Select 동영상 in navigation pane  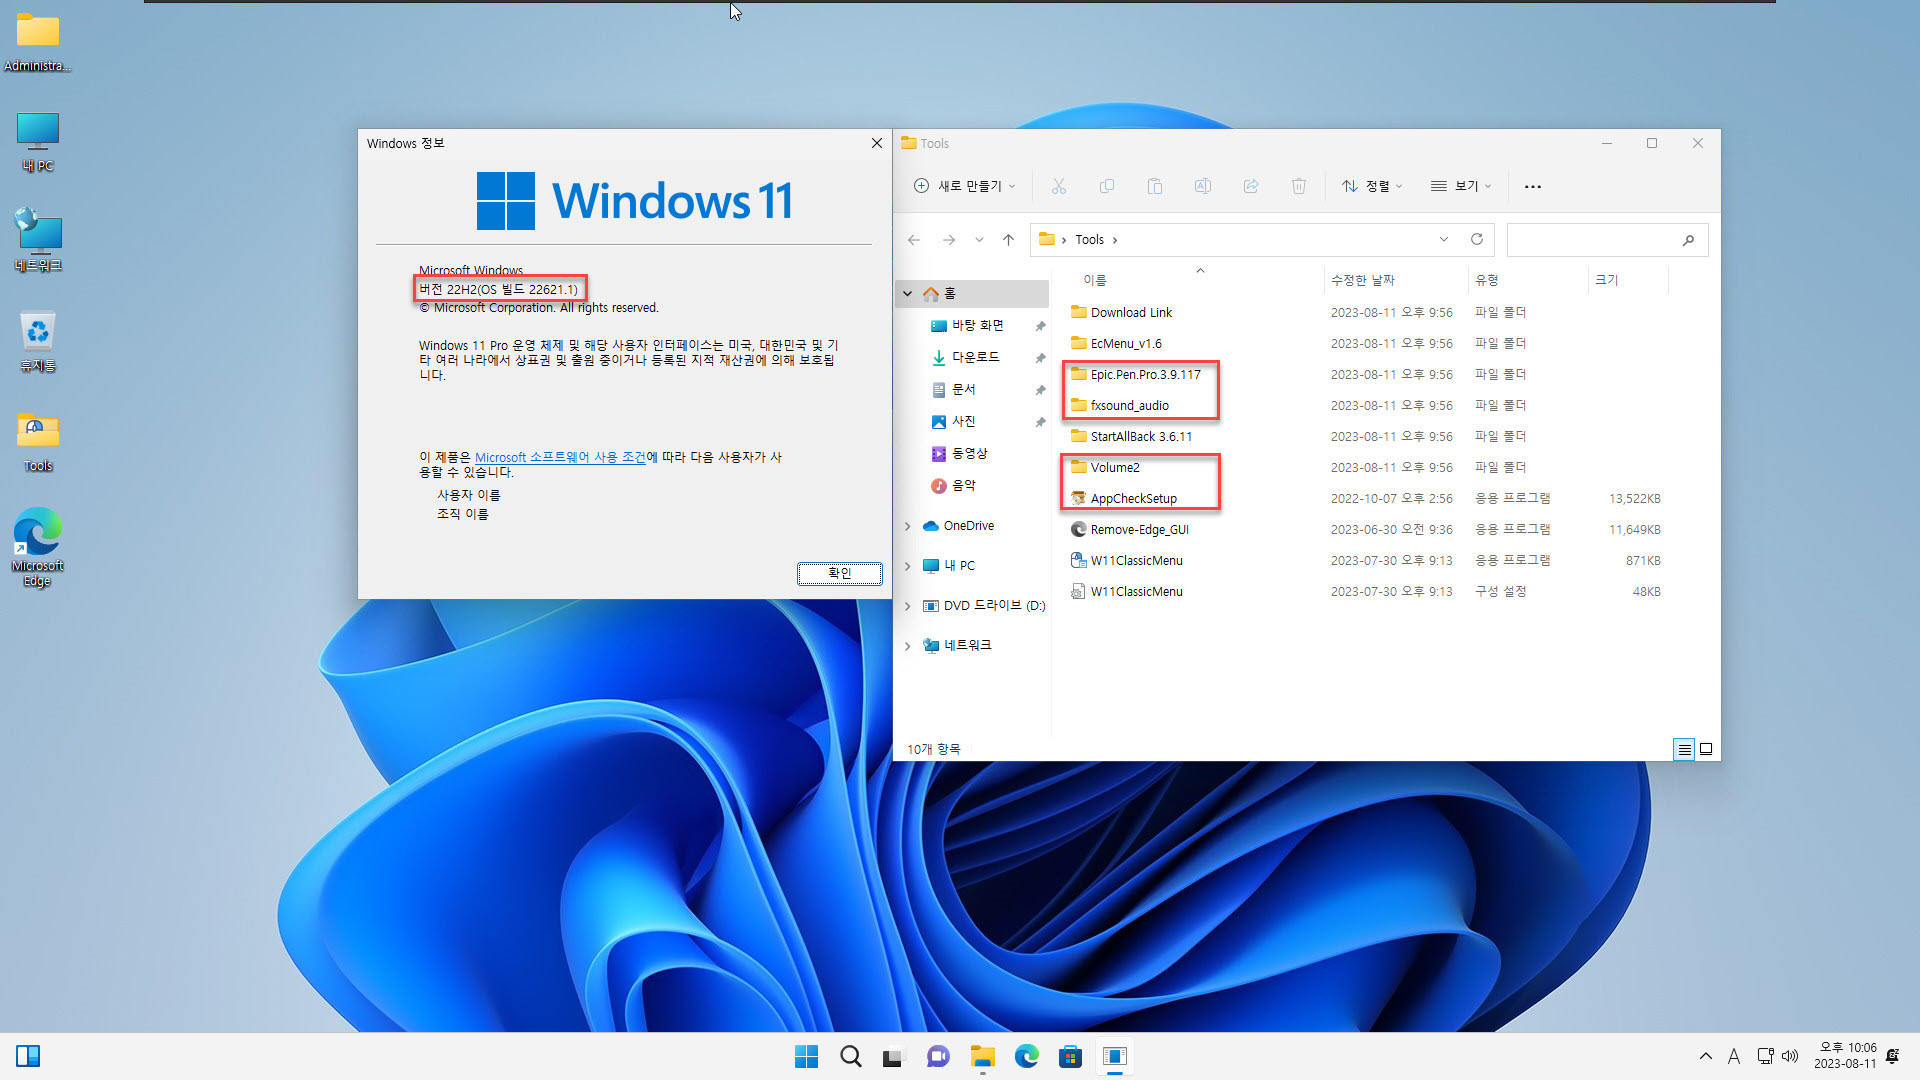(x=969, y=453)
